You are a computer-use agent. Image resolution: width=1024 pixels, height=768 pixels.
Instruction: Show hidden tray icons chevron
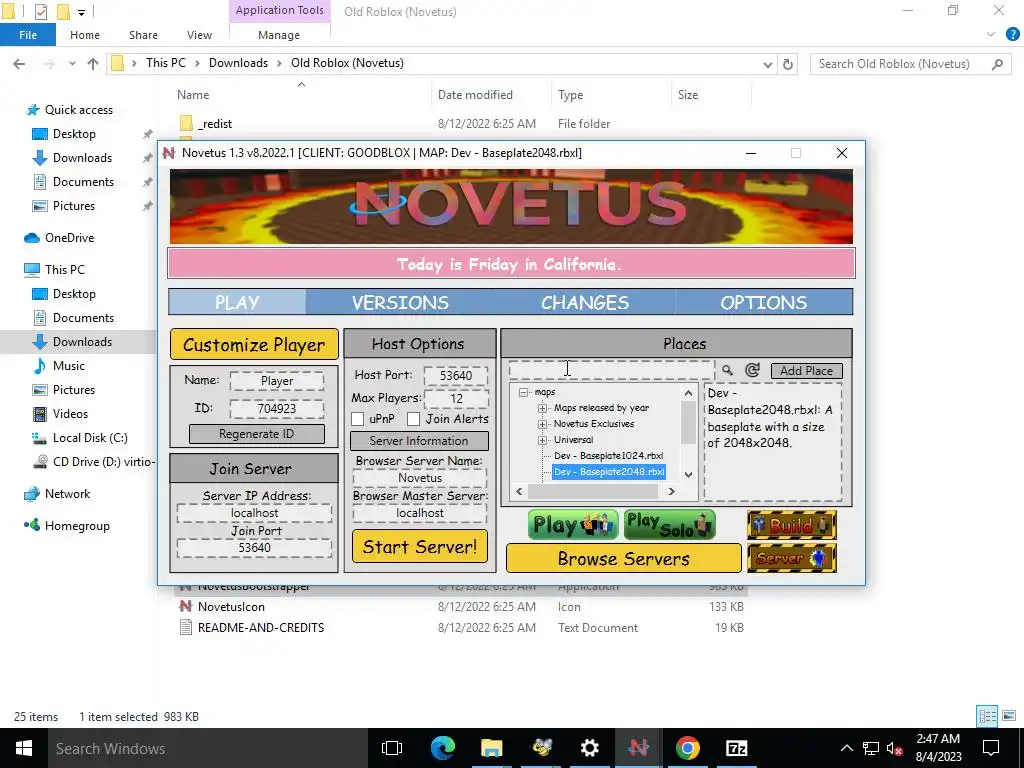(x=846, y=748)
